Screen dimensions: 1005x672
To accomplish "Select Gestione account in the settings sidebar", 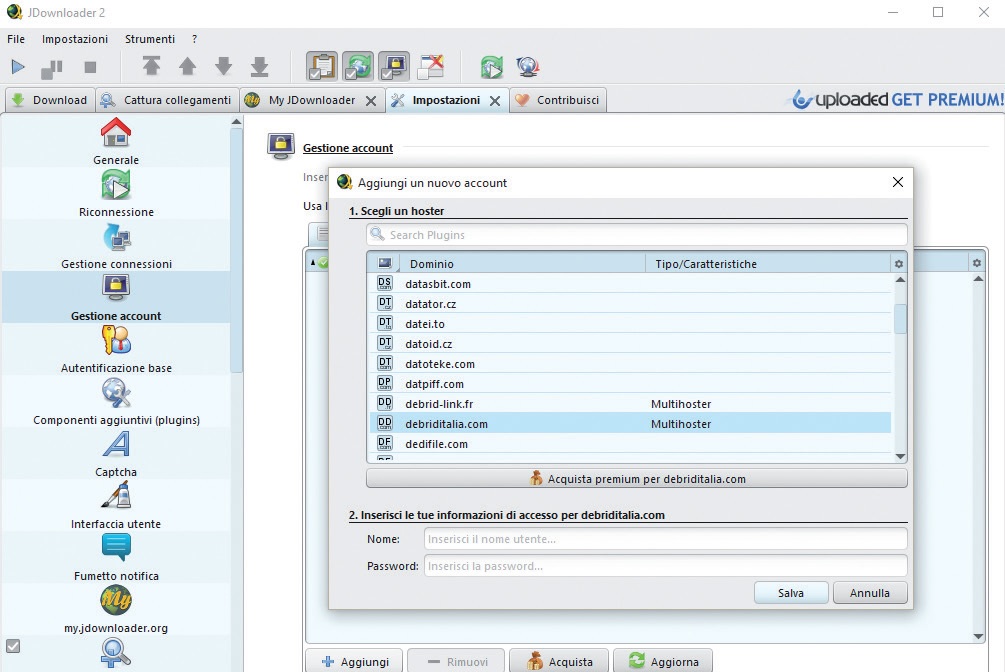I will point(116,298).
